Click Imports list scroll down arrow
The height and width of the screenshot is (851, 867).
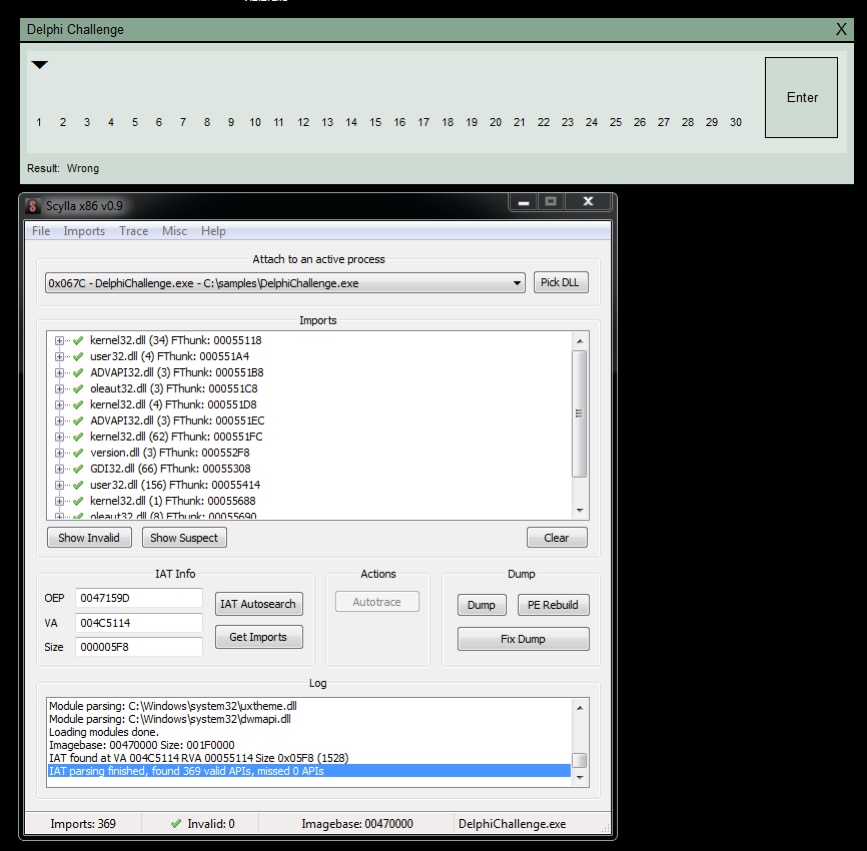click(579, 510)
